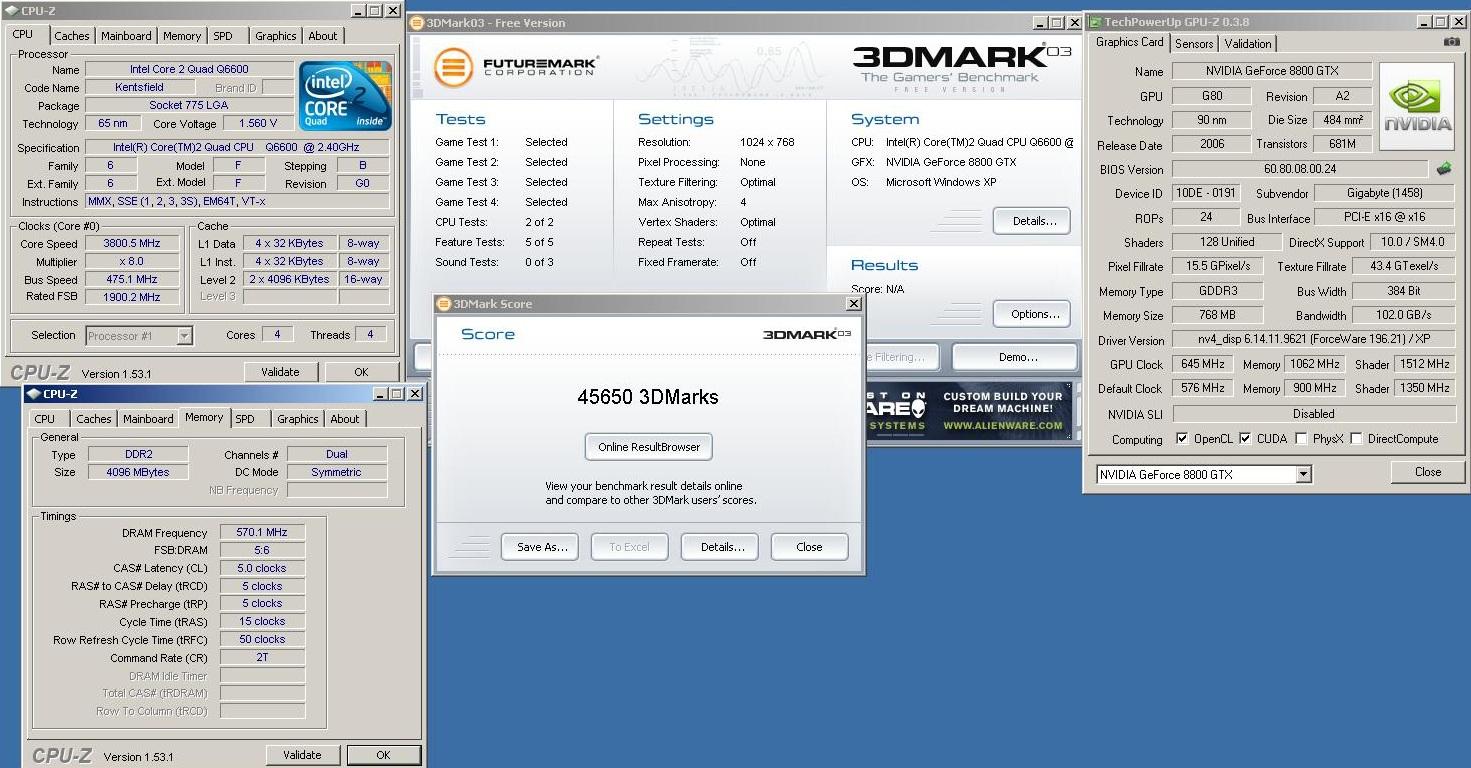
Task: Select Graphics Card tab in GPU-Z
Action: coord(1129,42)
